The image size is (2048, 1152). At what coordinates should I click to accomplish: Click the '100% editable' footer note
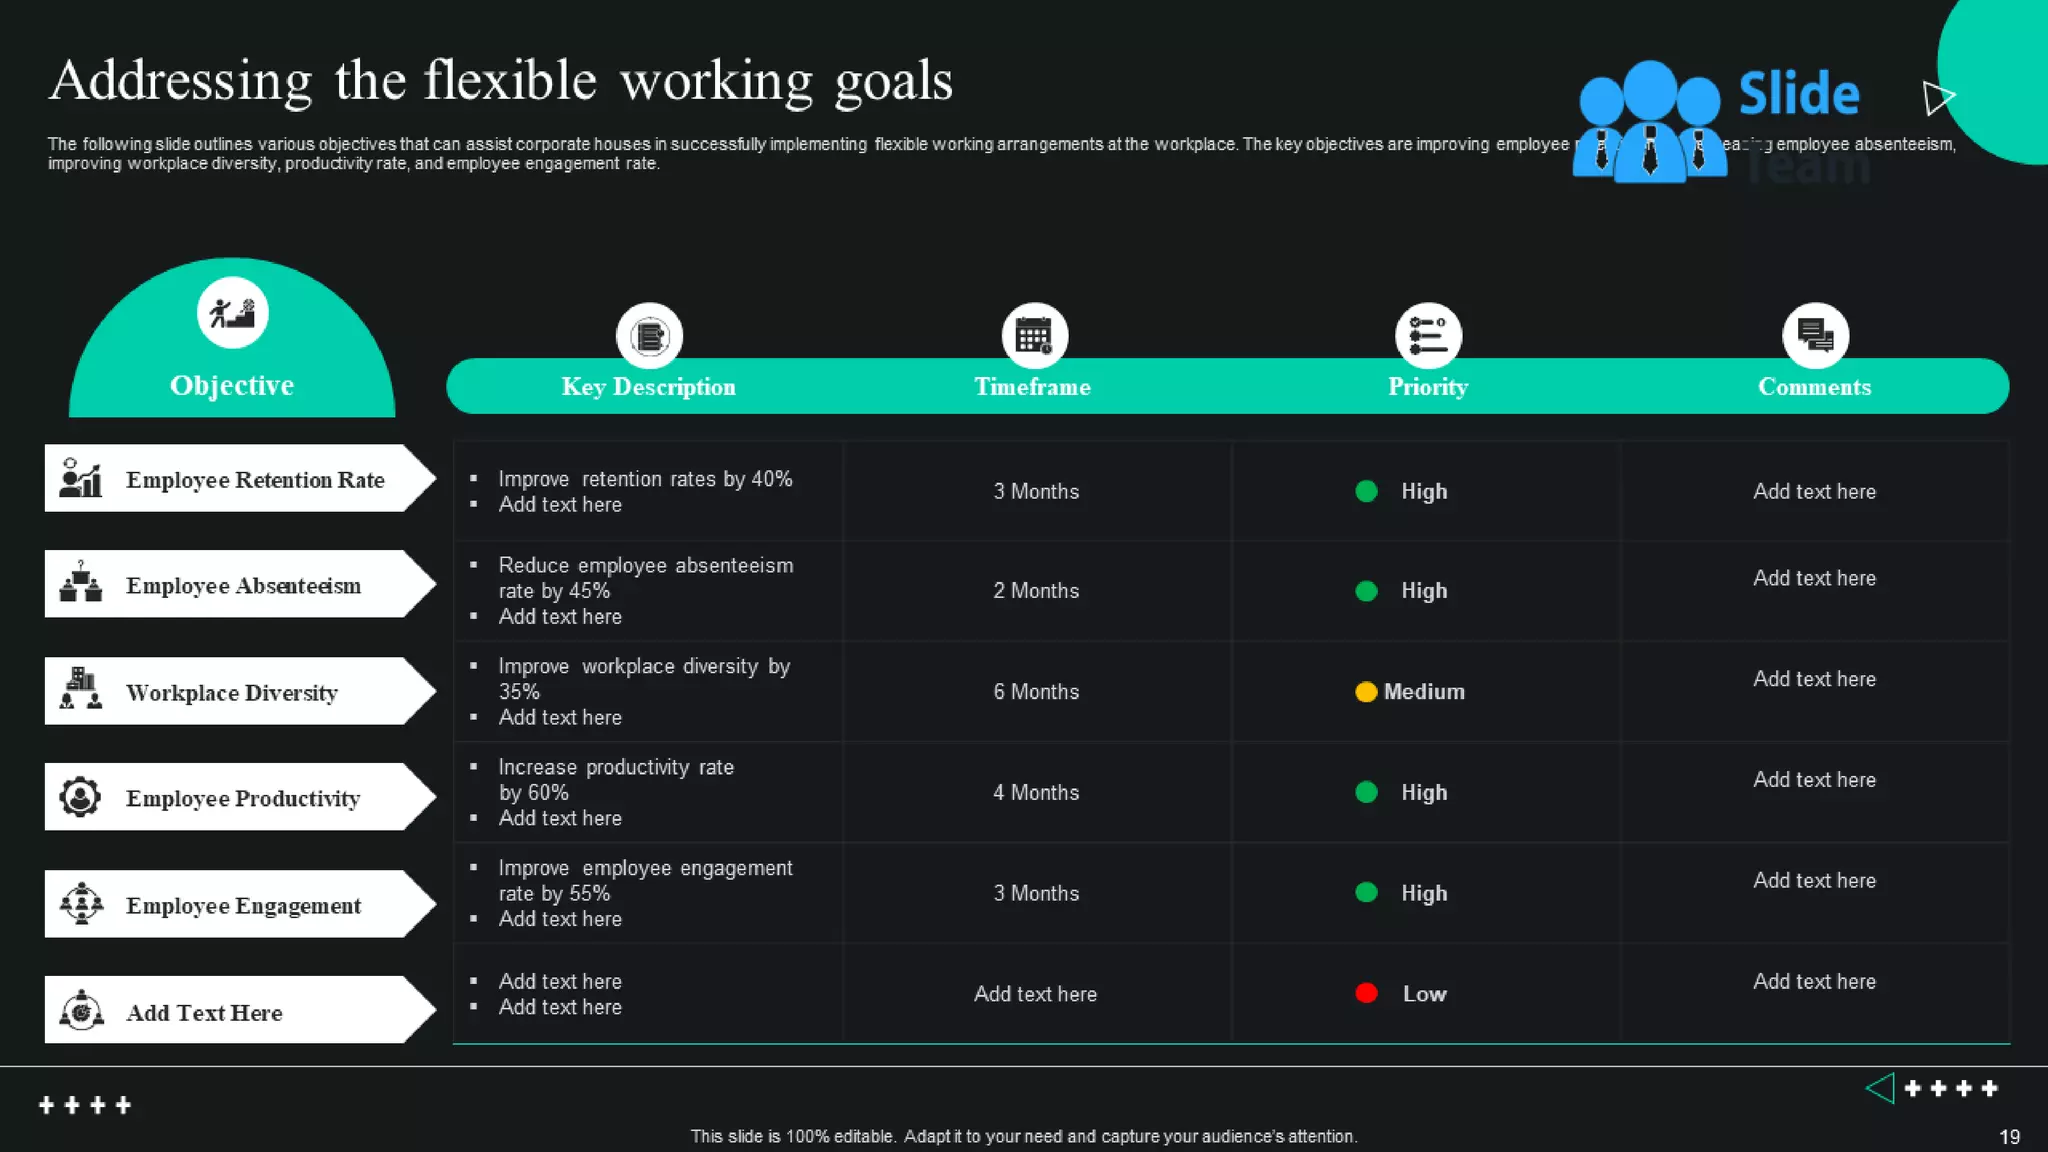tap(1024, 1137)
